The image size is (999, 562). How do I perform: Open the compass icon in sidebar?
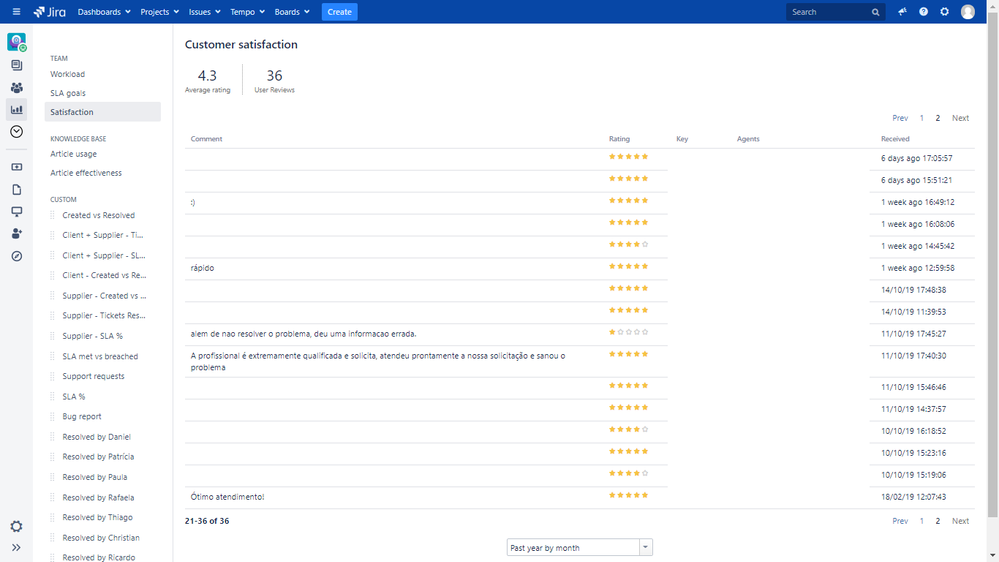click(17, 256)
